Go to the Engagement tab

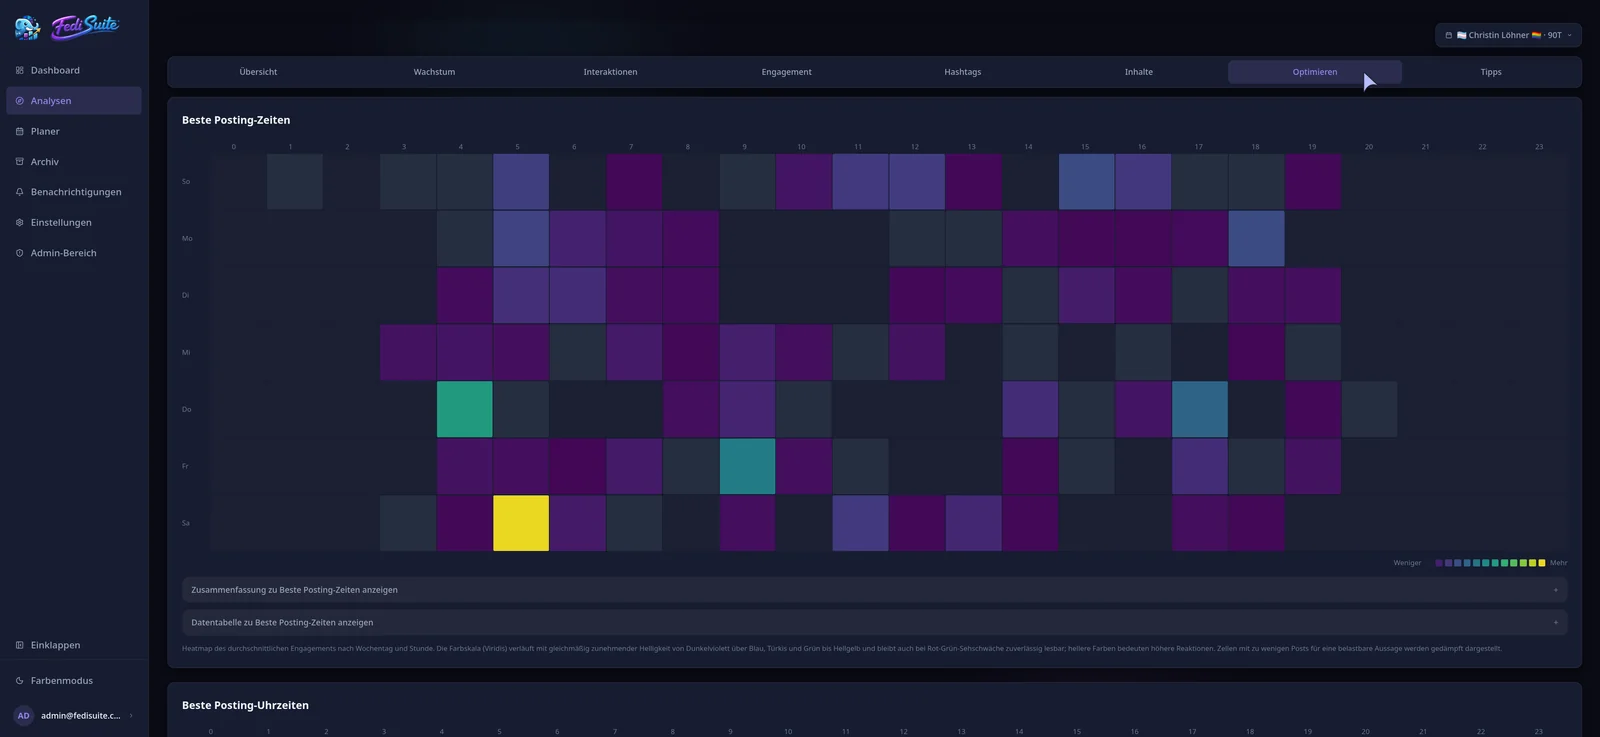[786, 72]
